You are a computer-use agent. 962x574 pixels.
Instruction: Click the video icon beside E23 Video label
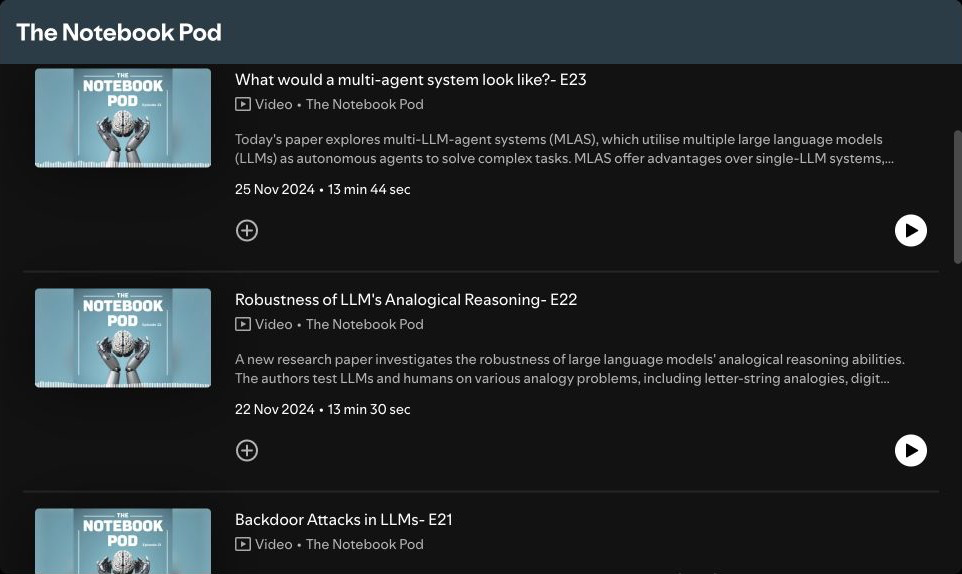pyautogui.click(x=243, y=104)
